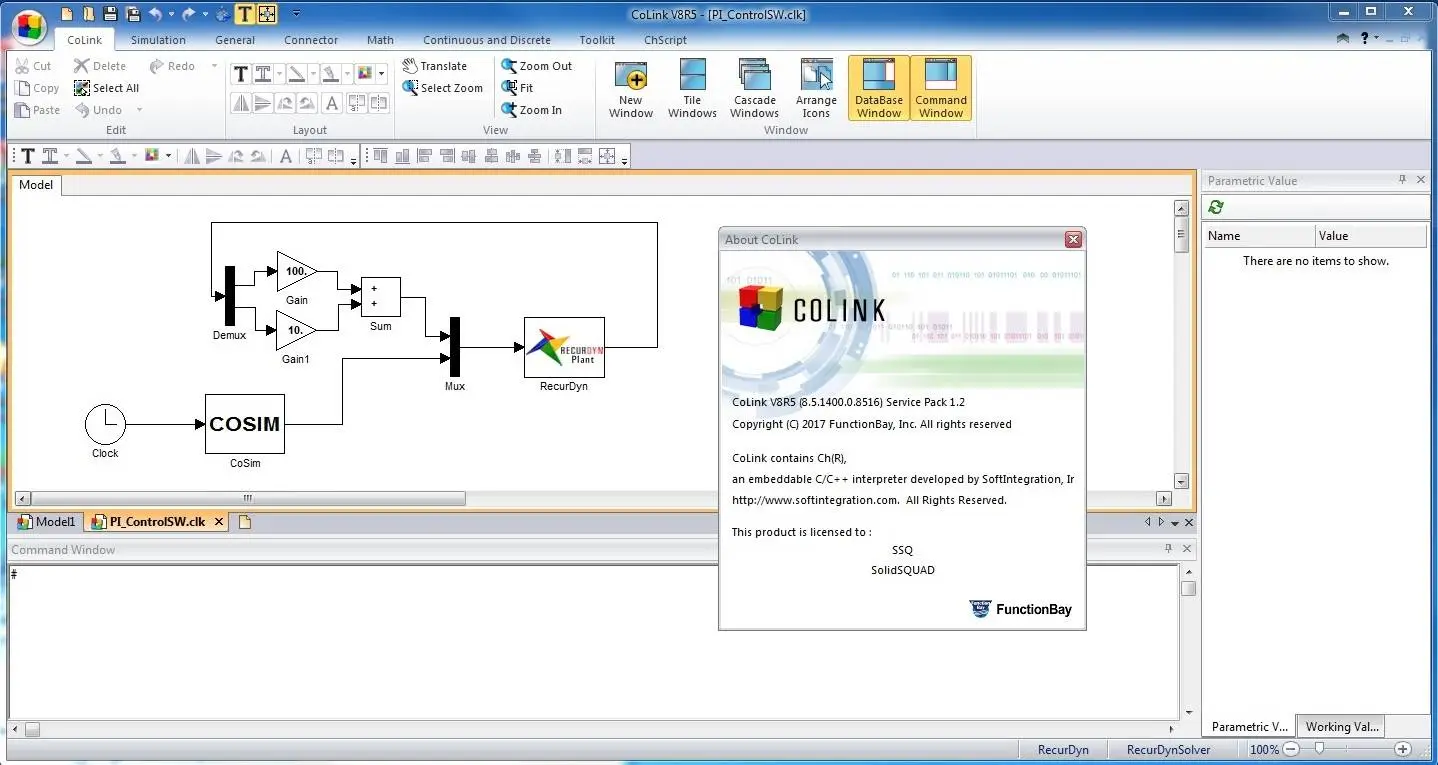The width and height of the screenshot is (1438, 765).
Task: Select the Gain triangle block labeled 100.
Action: click(296, 271)
